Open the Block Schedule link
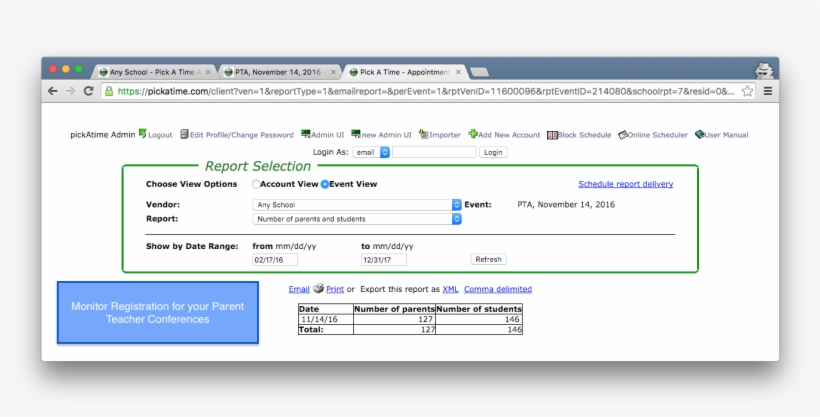This screenshot has width=820, height=417. click(584, 135)
